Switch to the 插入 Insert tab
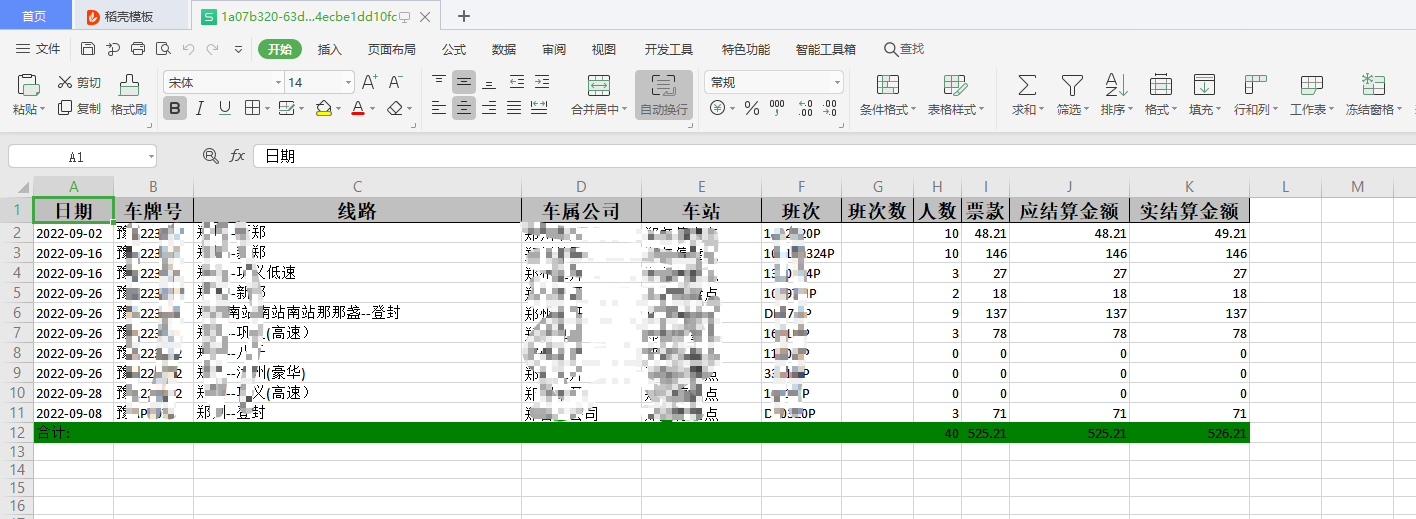The height and width of the screenshot is (519, 1416). pos(330,49)
